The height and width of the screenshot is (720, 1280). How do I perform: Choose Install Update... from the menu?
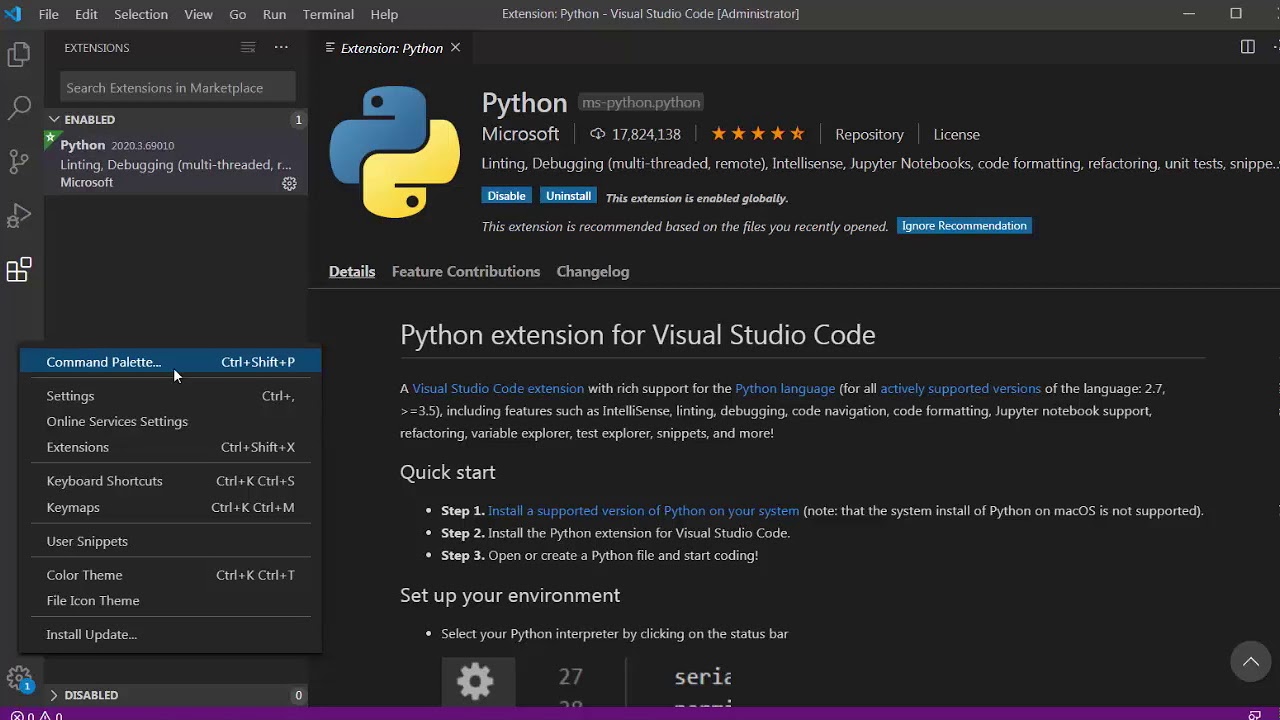coord(170,634)
